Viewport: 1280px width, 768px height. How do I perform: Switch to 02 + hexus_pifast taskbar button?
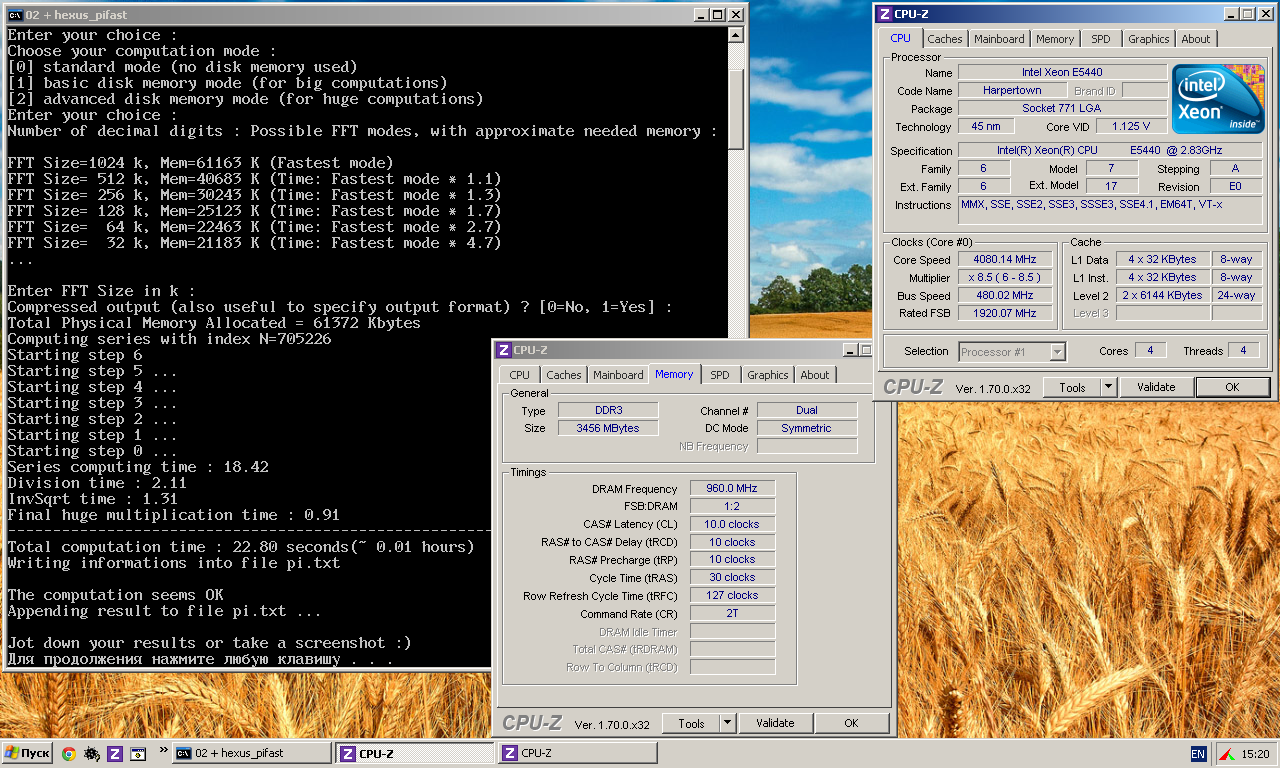click(x=251, y=753)
